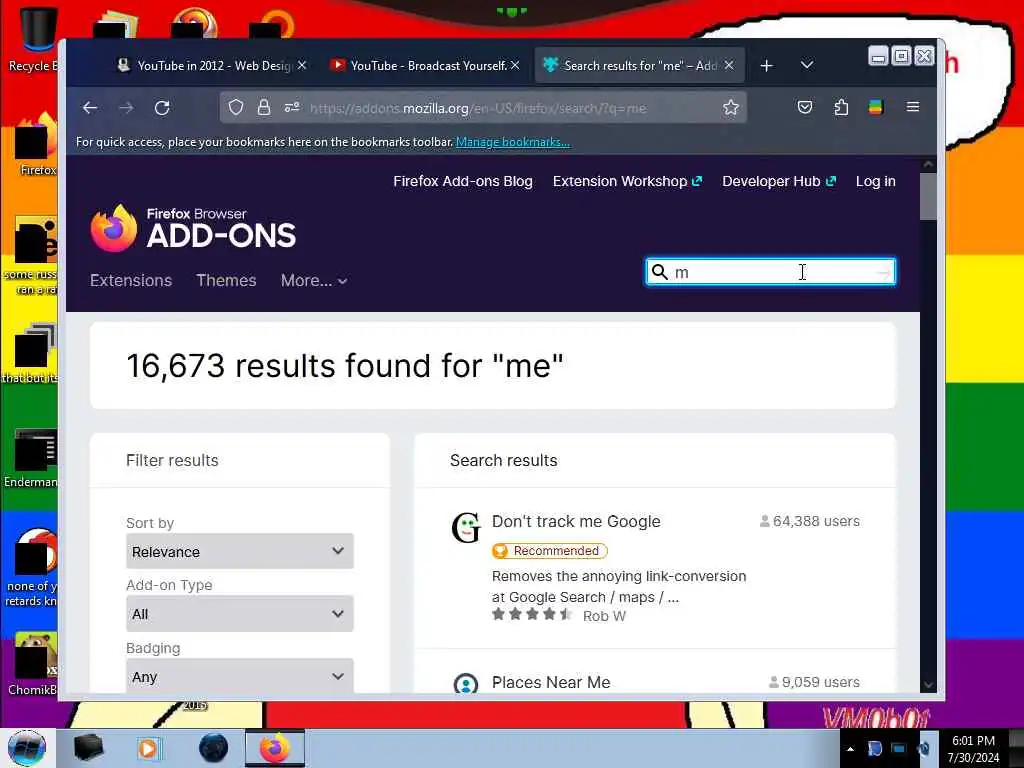Reload the current page
Screen dimensions: 1024x768
tap(162, 108)
